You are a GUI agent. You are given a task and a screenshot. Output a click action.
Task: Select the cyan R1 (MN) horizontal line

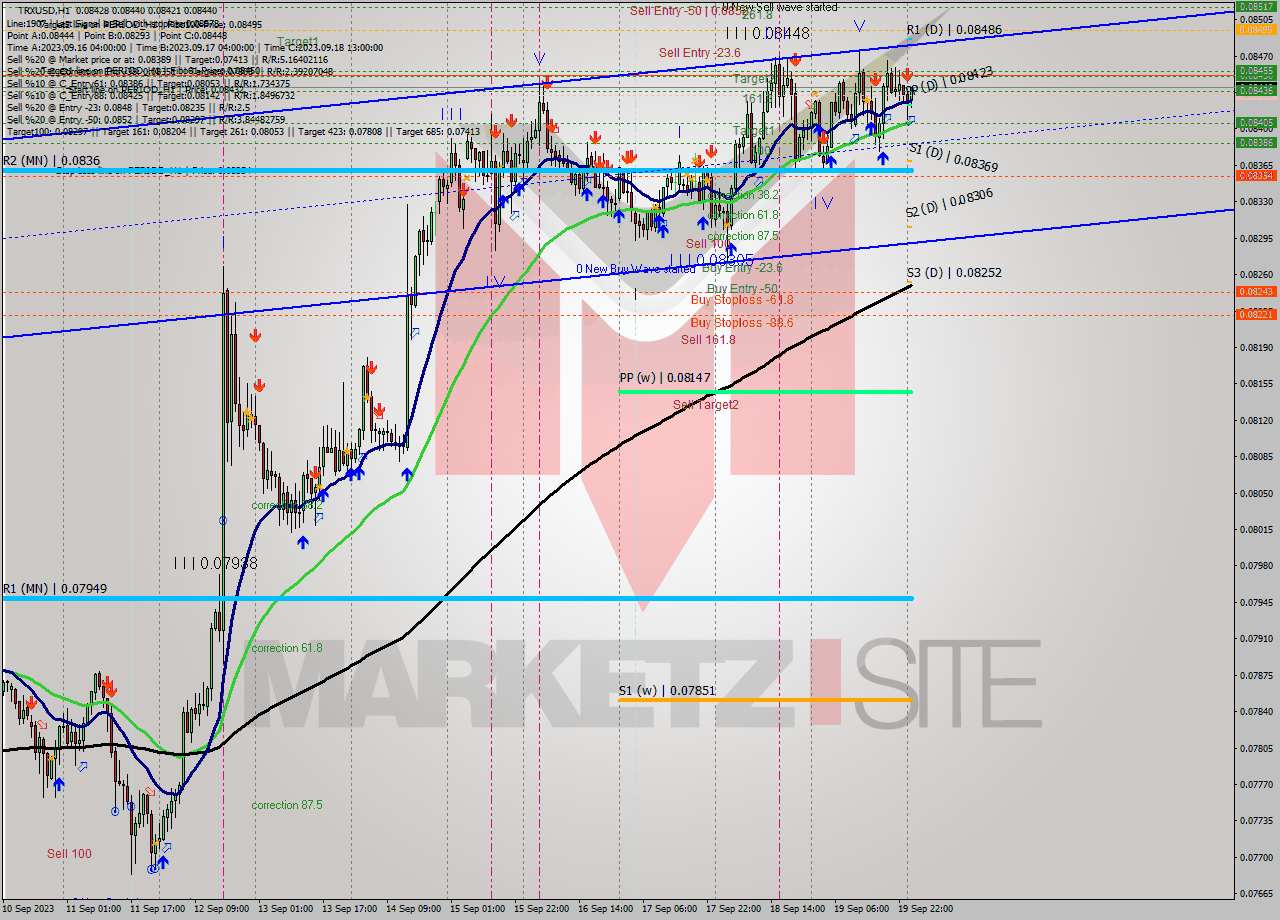[x=457, y=598]
